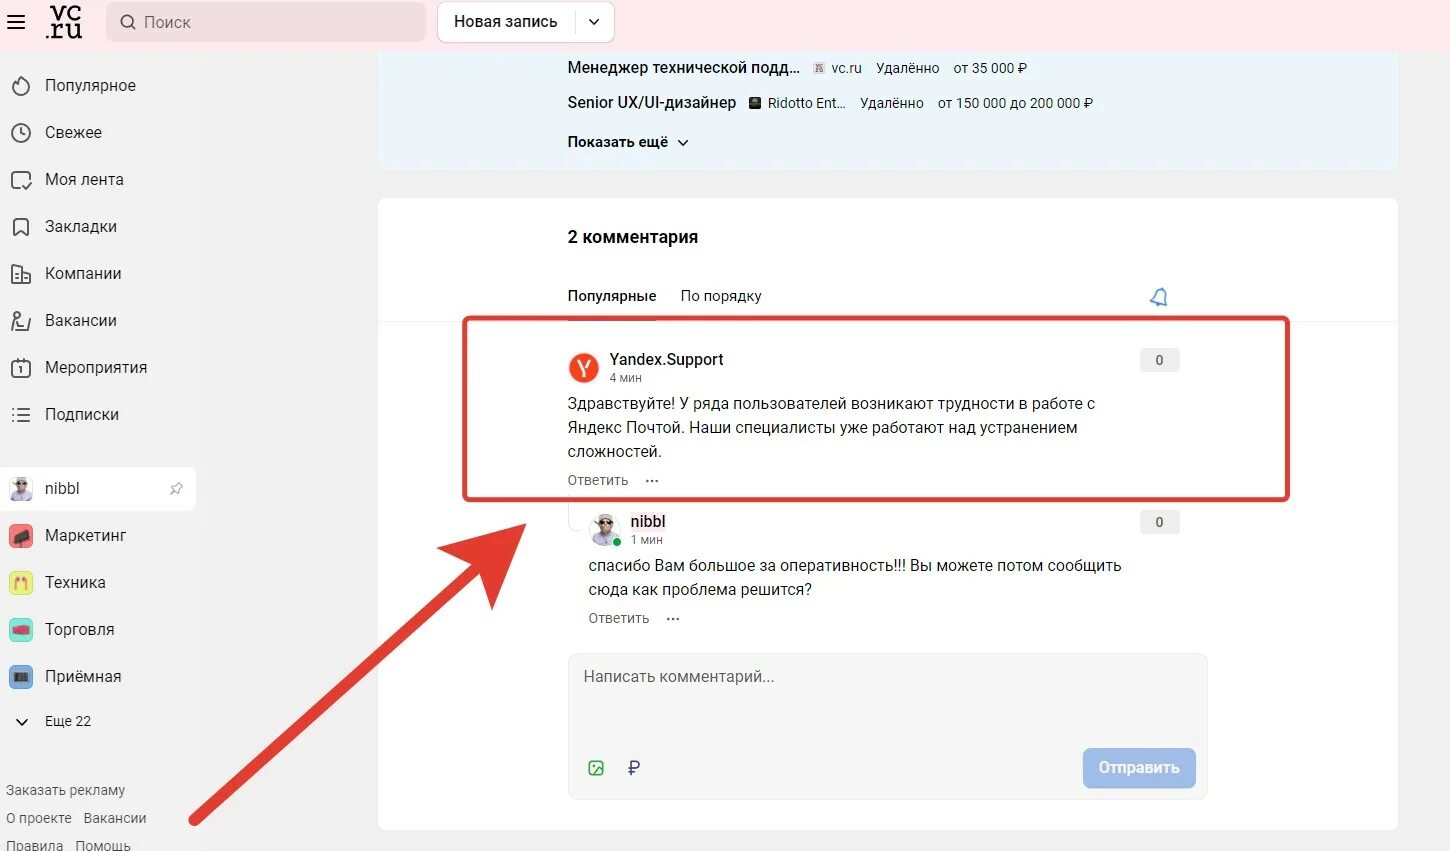Open the Техника subsite icon
The width and height of the screenshot is (1450, 851).
21,583
